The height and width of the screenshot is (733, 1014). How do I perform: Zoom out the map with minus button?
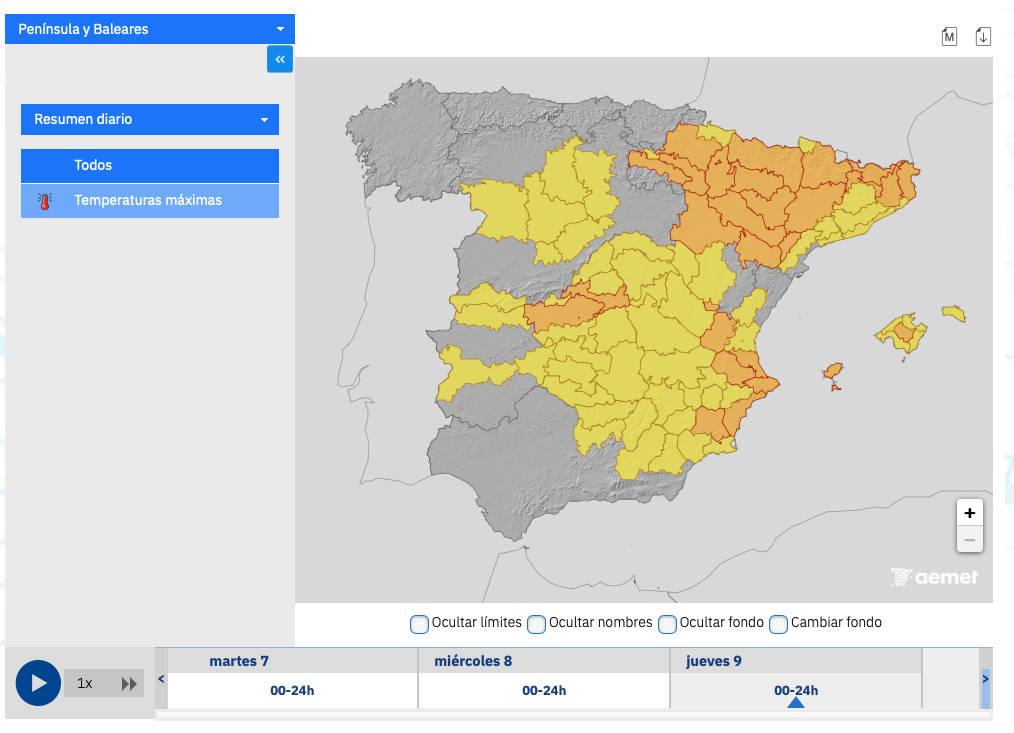coord(969,540)
